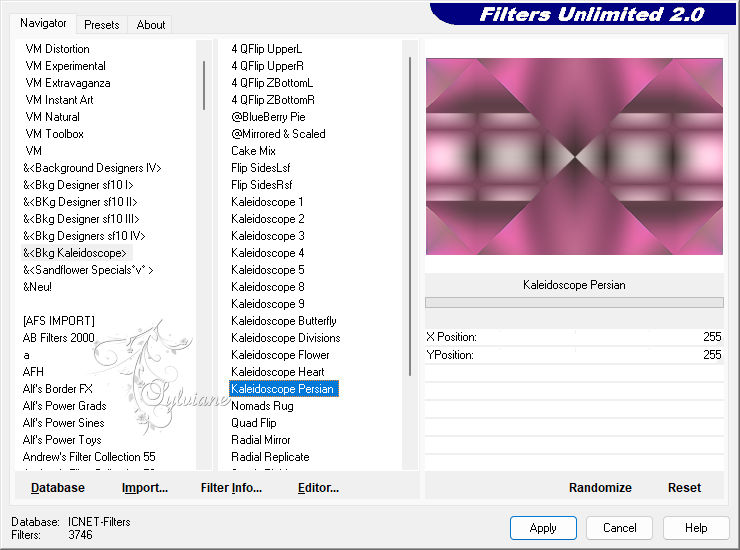Choose Kaleidoscope 9 filter
Screen dimensions: 740x550
click(268, 304)
